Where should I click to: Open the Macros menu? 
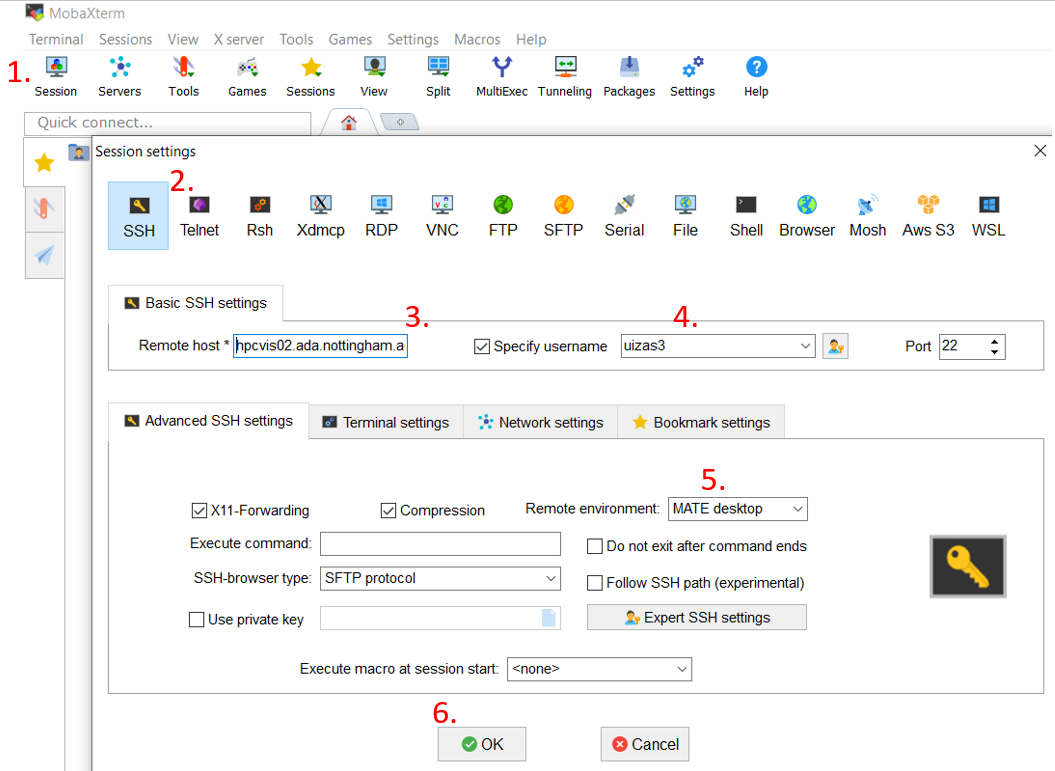[x=477, y=40]
